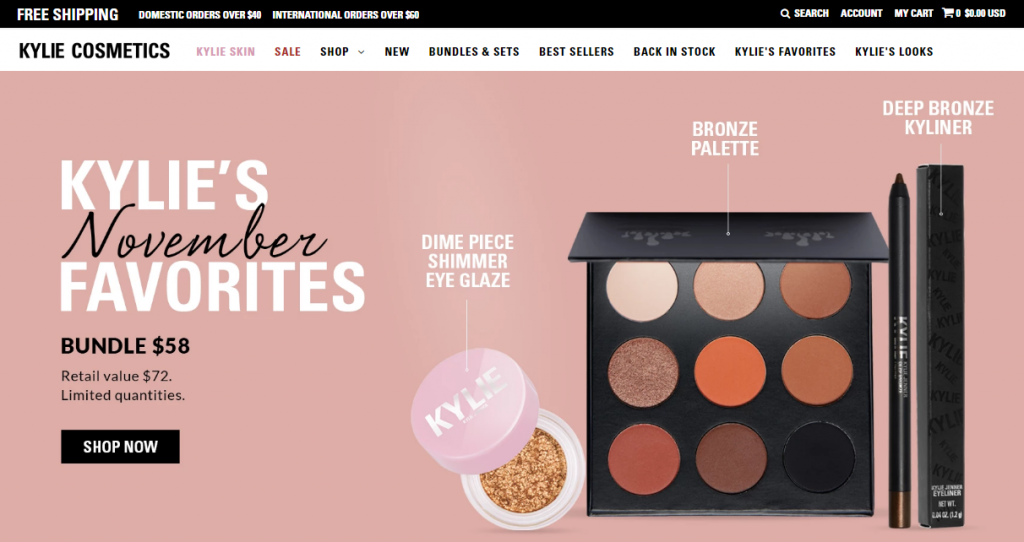1024x542 pixels.
Task: Open Kylie's Favorites navigation link
Action: (785, 52)
